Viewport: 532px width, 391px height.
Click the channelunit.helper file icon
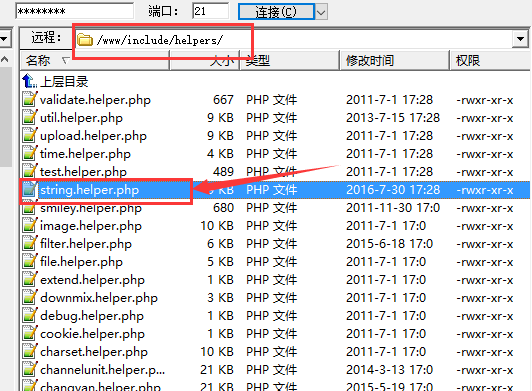pos(30,369)
